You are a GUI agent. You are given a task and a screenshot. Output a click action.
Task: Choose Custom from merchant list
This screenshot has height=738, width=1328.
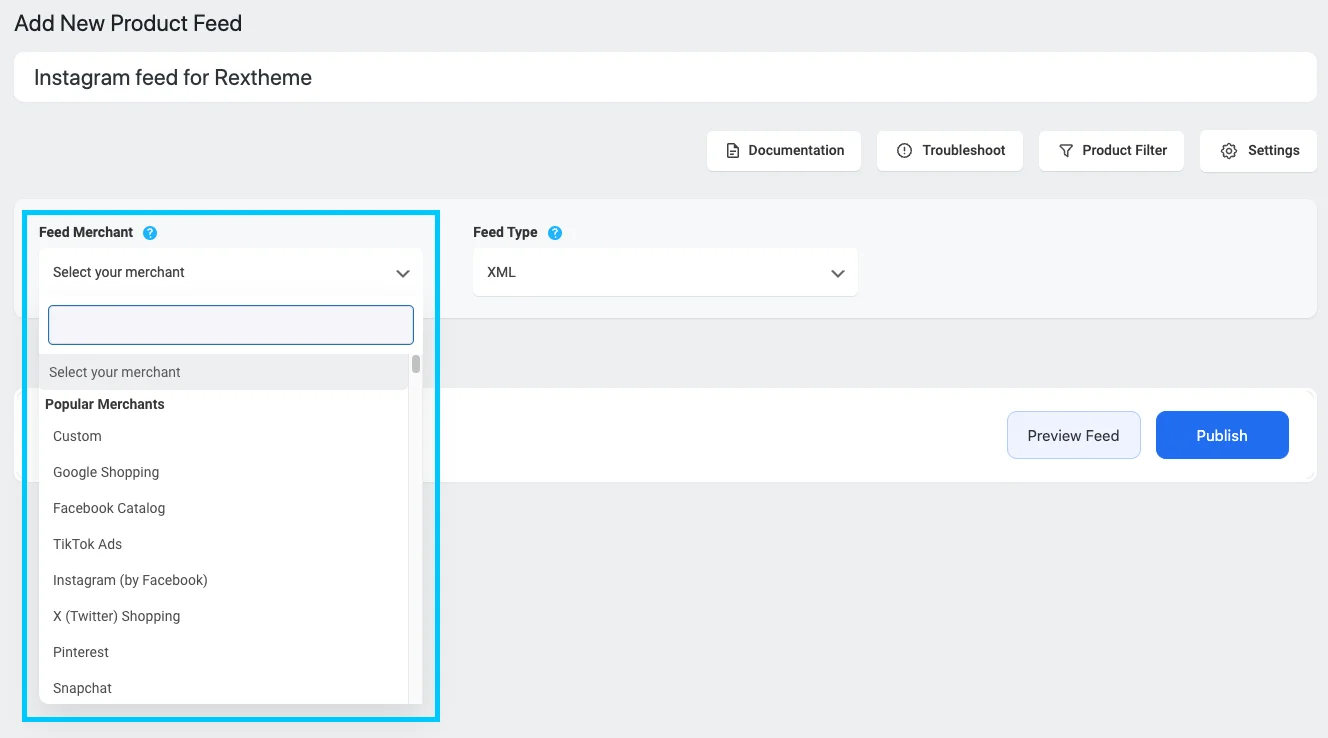[x=223, y=436]
